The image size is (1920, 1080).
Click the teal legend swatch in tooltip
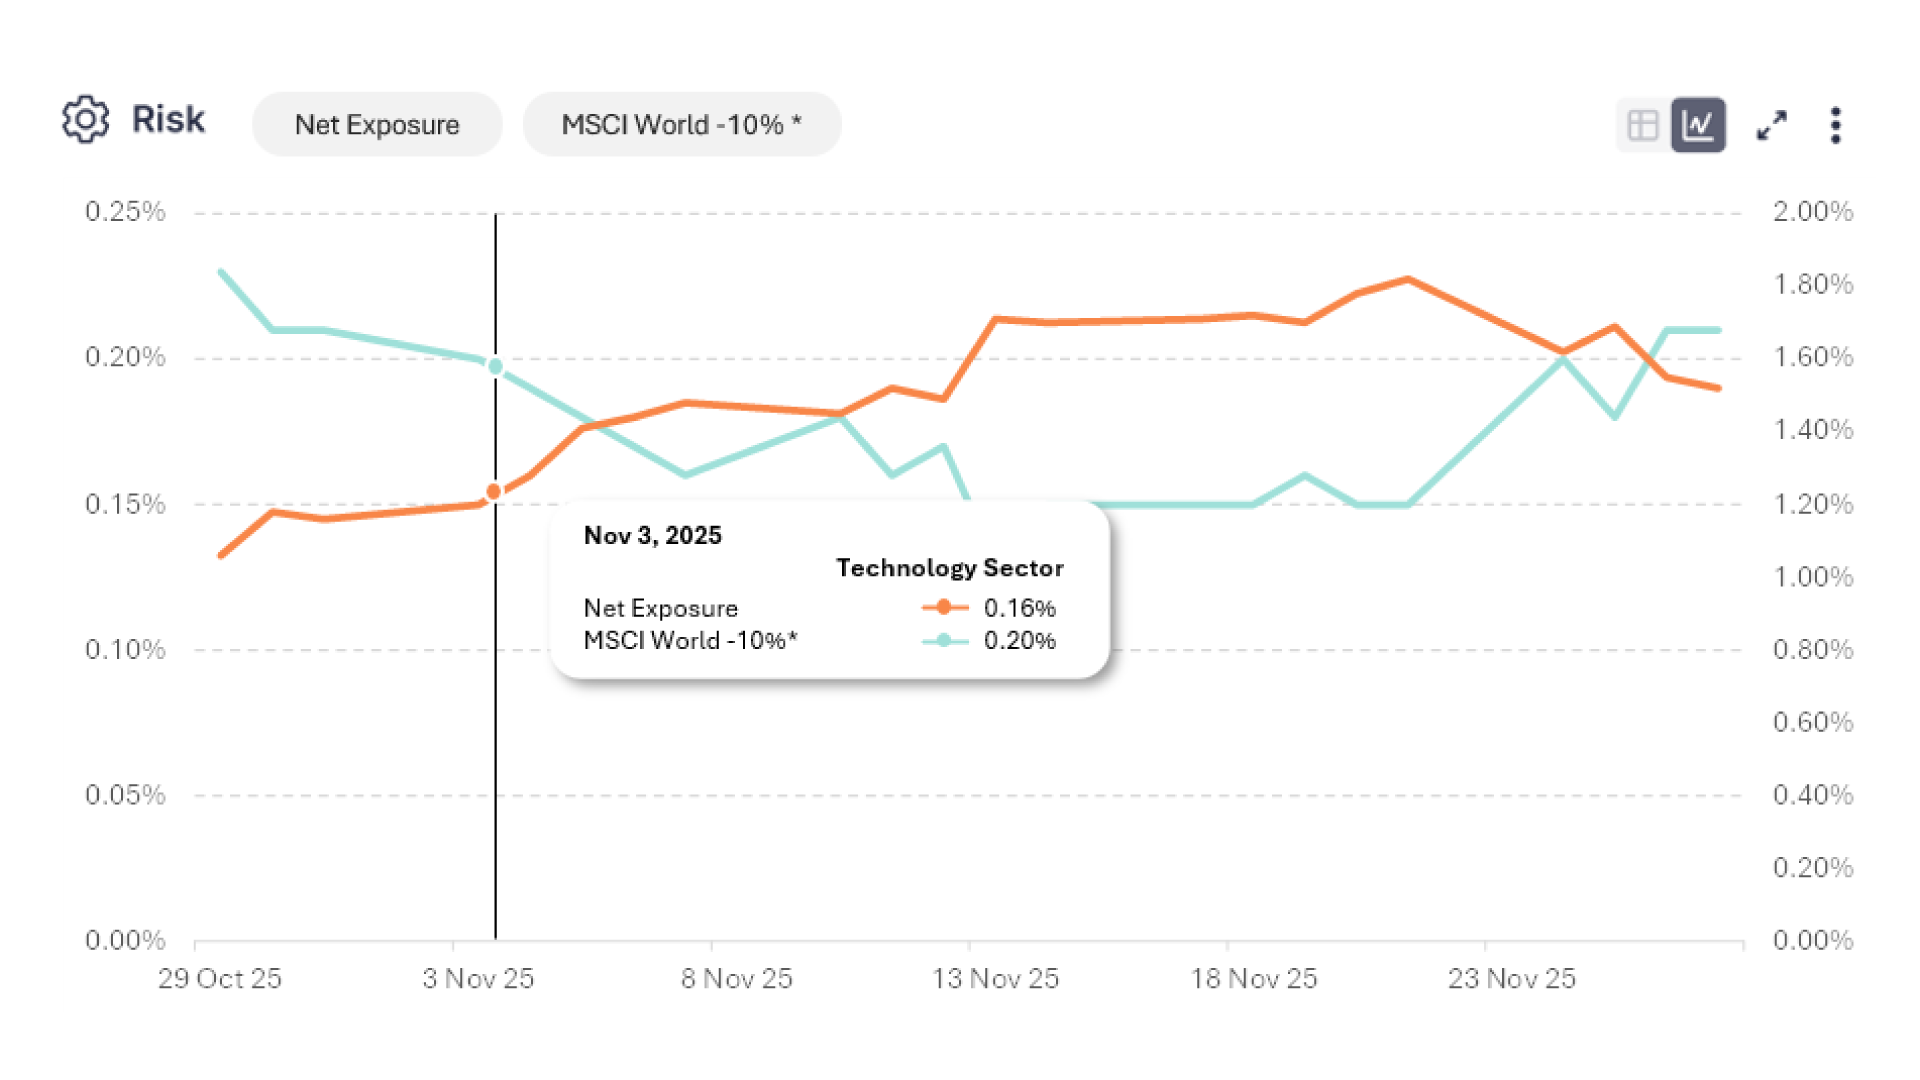click(944, 640)
